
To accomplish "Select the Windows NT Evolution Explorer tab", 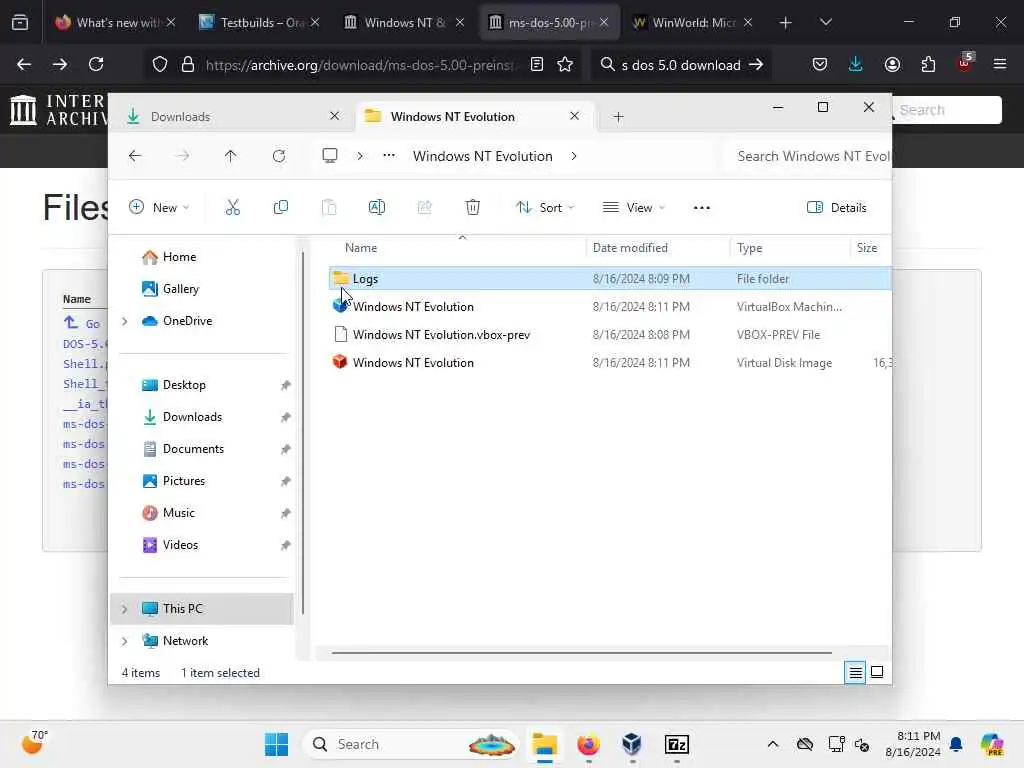I will 473,116.
